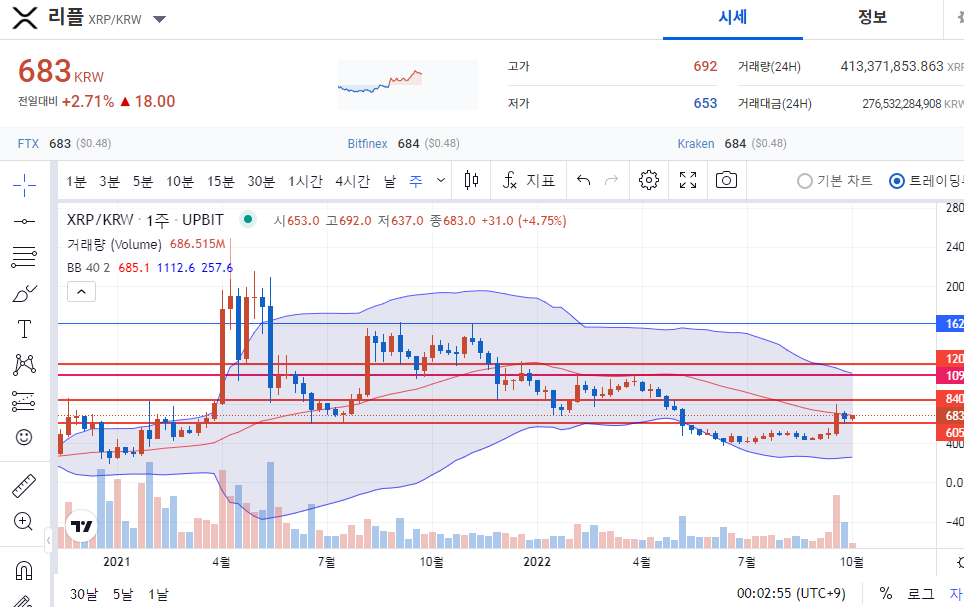The width and height of the screenshot is (964, 607).
Task: Expand the time interval dropdown chevron
Action: click(441, 180)
